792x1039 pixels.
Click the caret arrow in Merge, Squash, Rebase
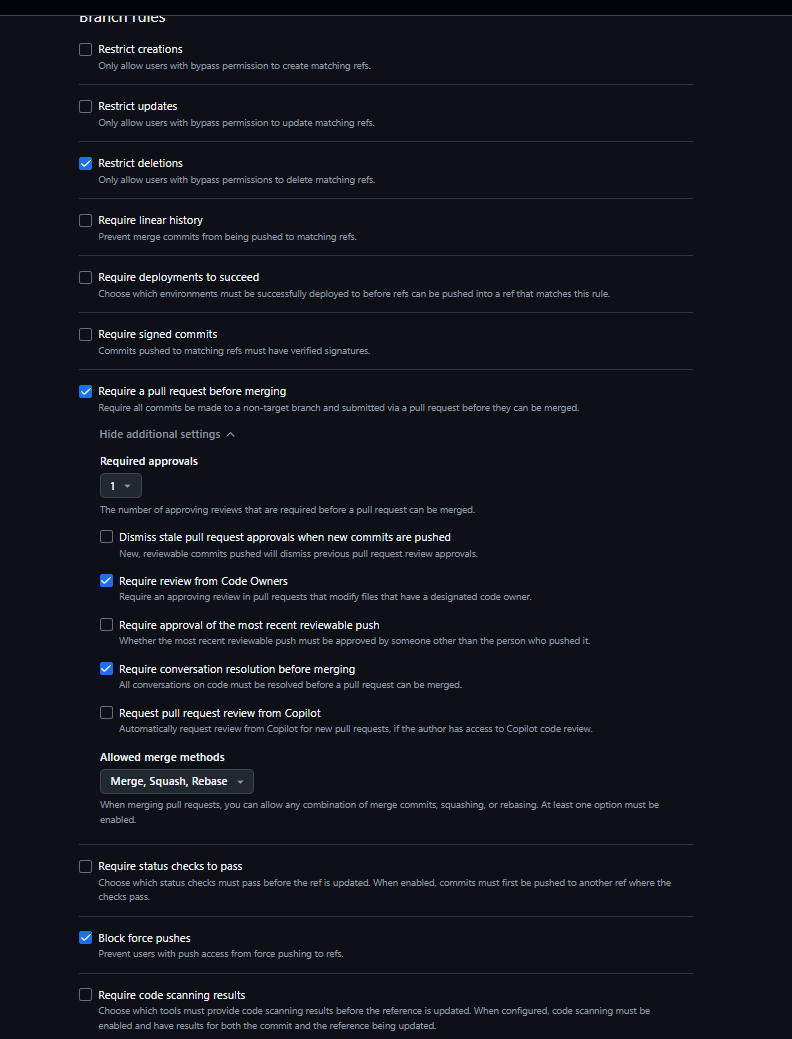(241, 783)
